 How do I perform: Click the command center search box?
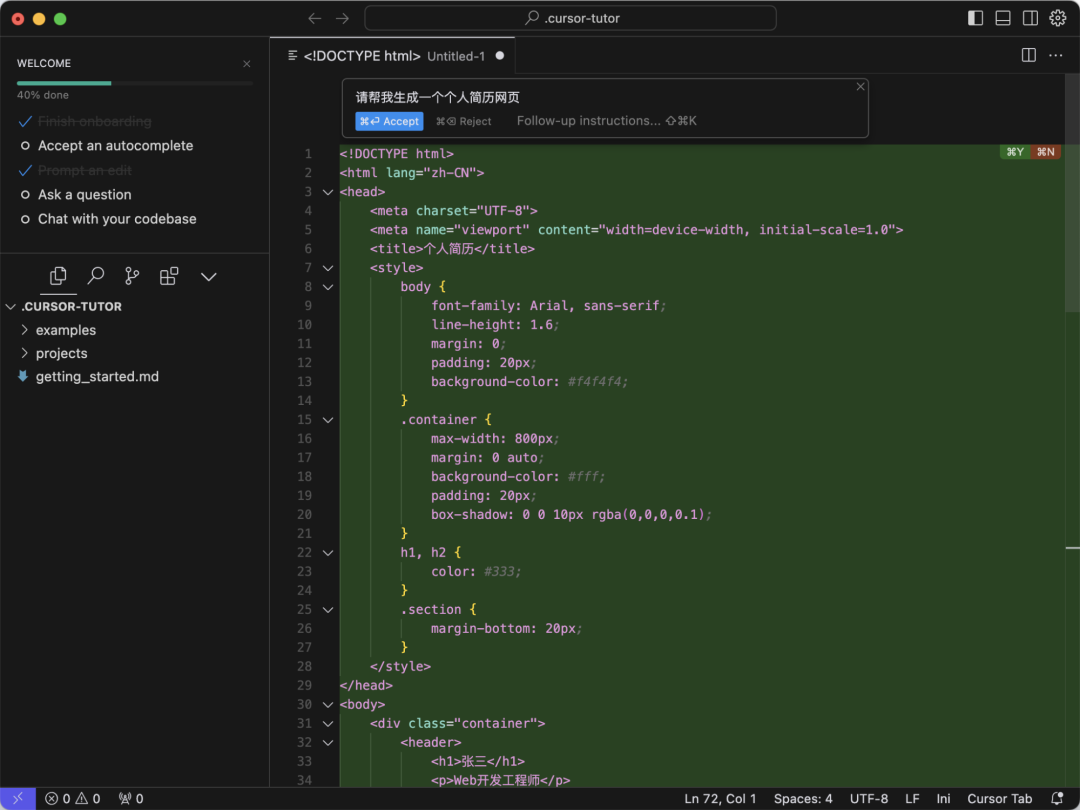[x=570, y=19]
